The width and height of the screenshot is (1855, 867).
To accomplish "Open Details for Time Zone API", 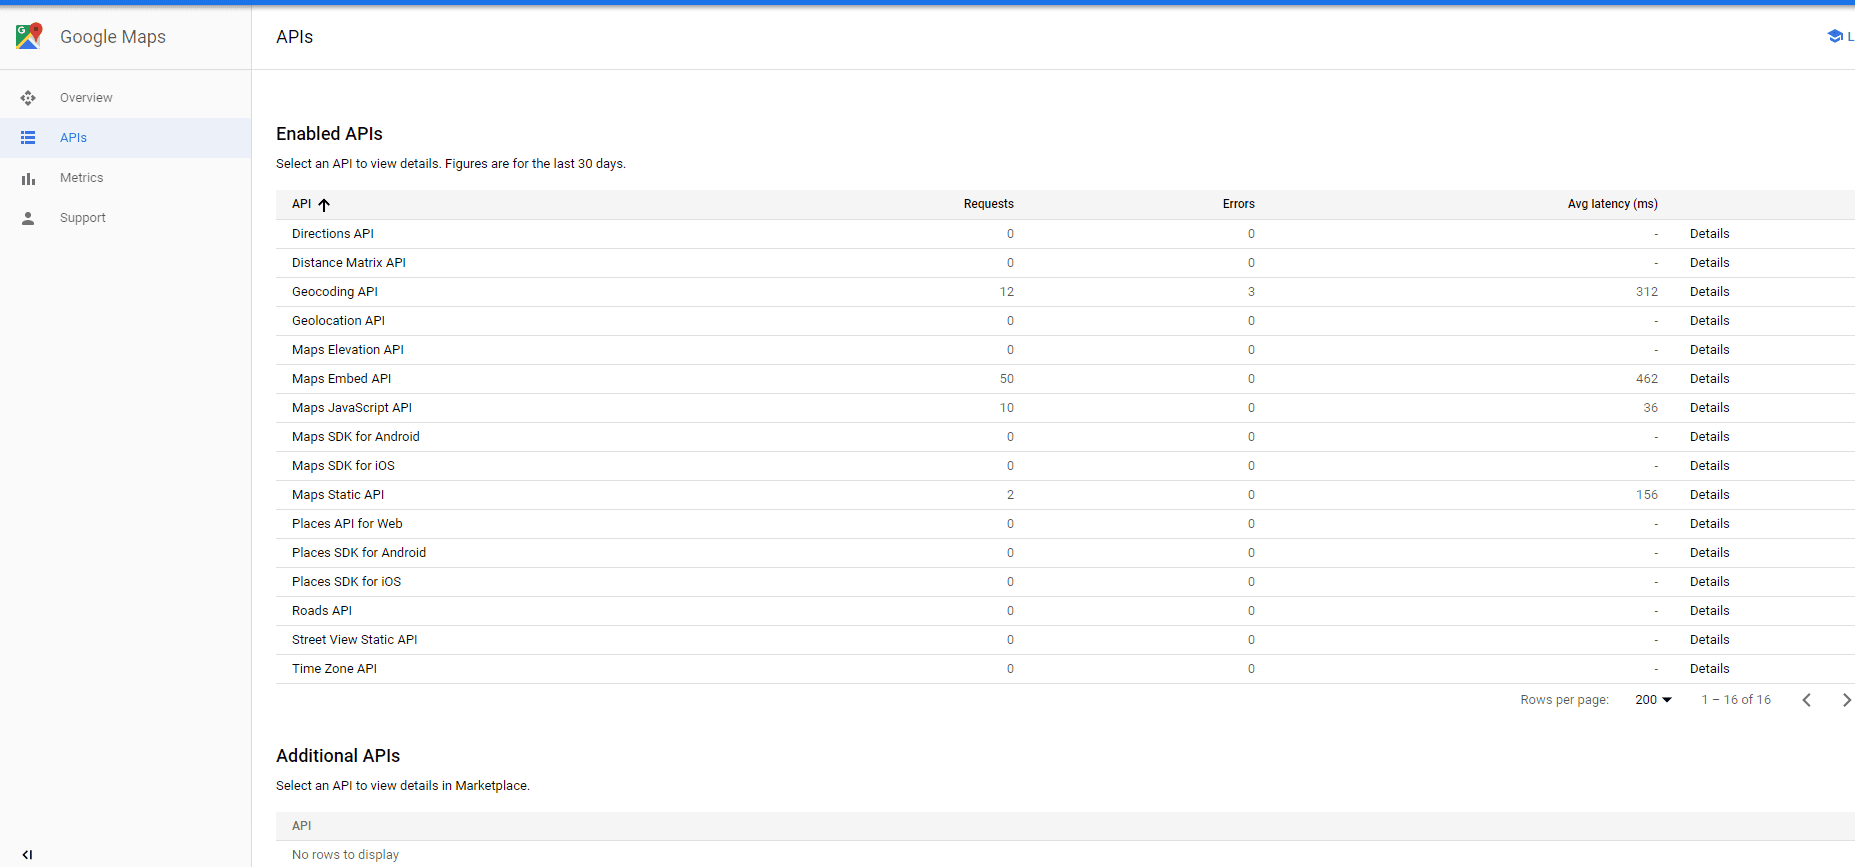I will (1709, 669).
